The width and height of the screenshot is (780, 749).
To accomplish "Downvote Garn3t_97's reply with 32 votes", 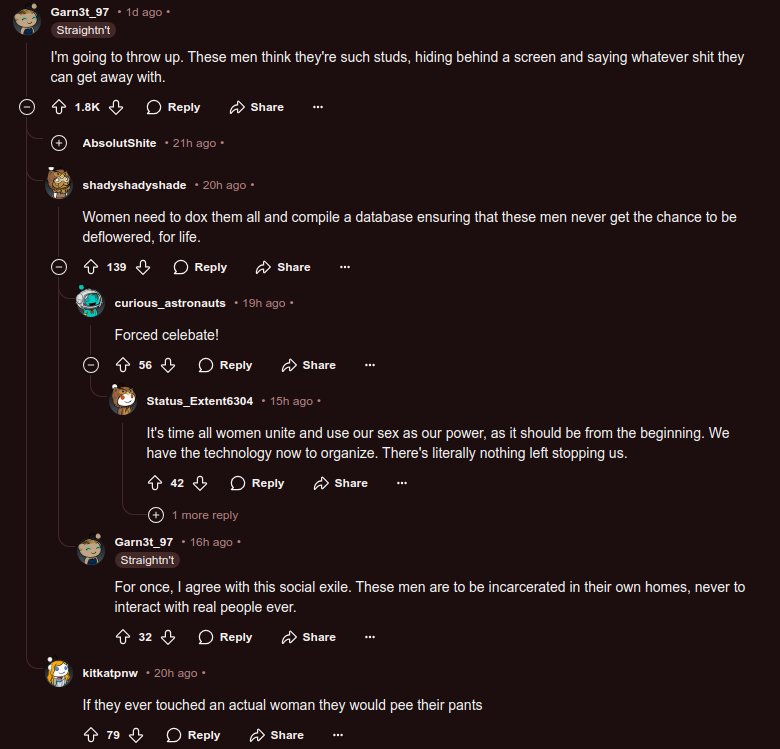I will [x=168, y=637].
